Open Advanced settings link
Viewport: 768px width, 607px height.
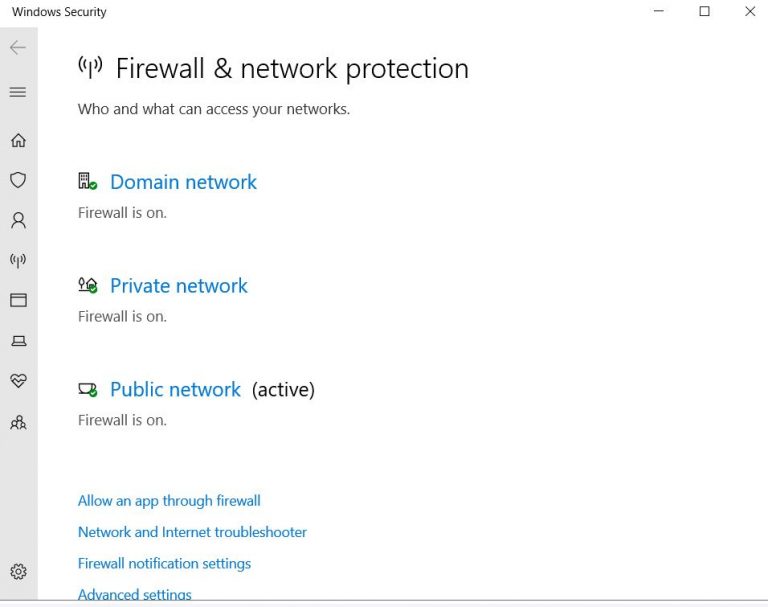coord(134,595)
